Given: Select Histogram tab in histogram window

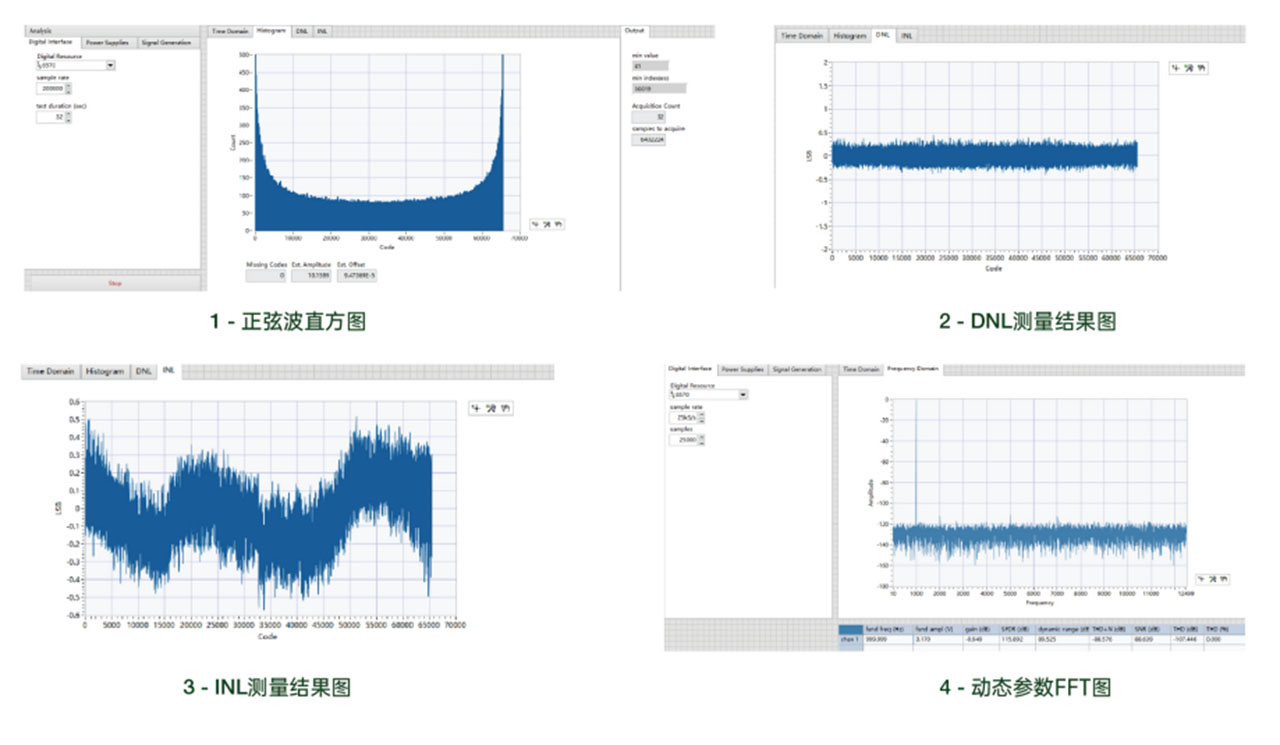Looking at the screenshot, I should click(x=271, y=32).
